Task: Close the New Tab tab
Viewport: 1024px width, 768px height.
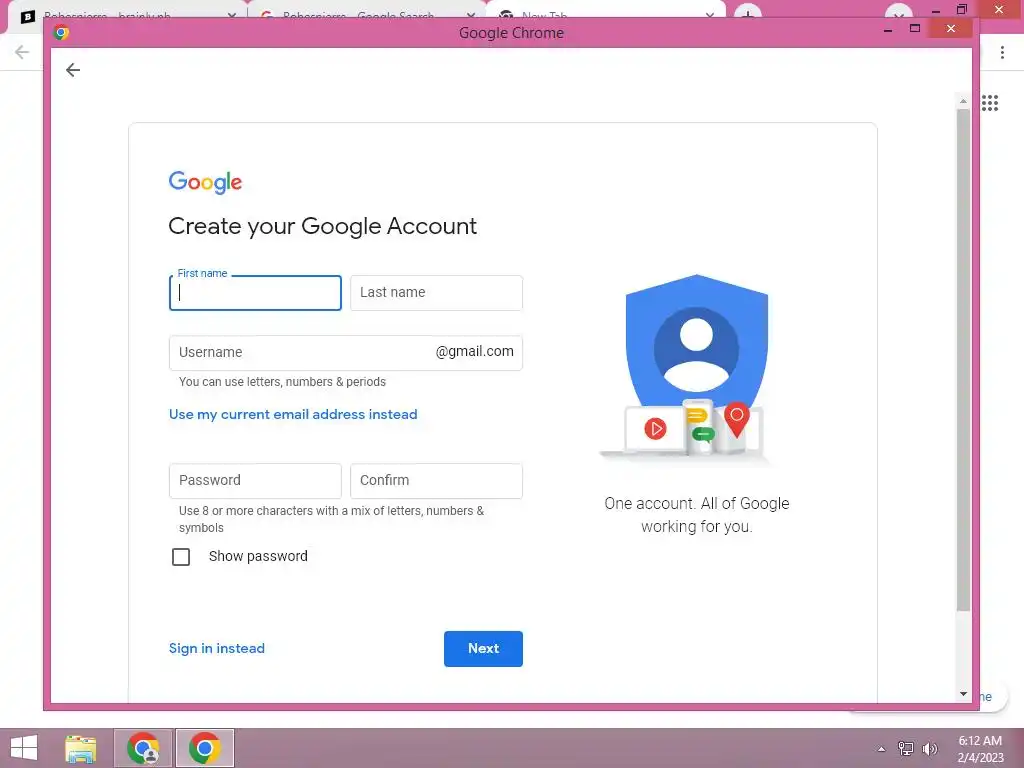Action: click(x=710, y=15)
